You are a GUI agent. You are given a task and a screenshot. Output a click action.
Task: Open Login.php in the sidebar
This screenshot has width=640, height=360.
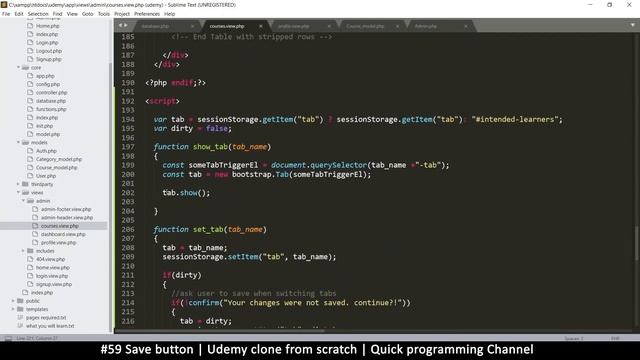coord(47,42)
